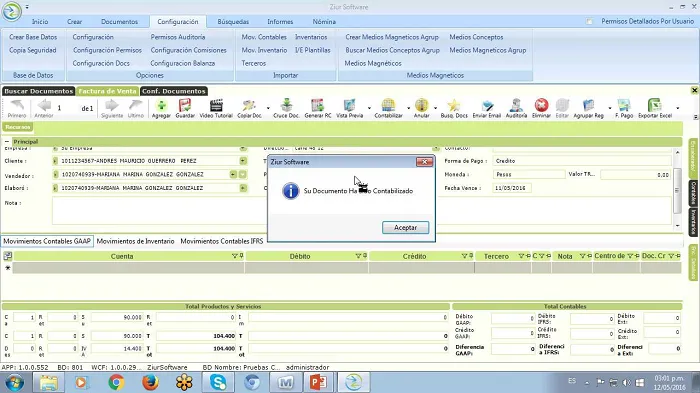Click Permisos Auditoría option
The width and height of the screenshot is (700, 393).
[x=178, y=37]
